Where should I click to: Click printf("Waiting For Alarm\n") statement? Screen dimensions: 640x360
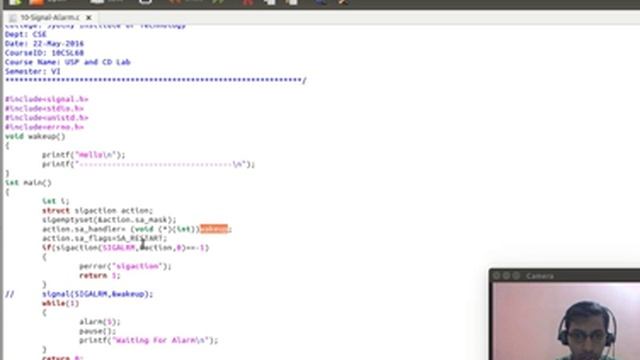[x=149, y=340]
